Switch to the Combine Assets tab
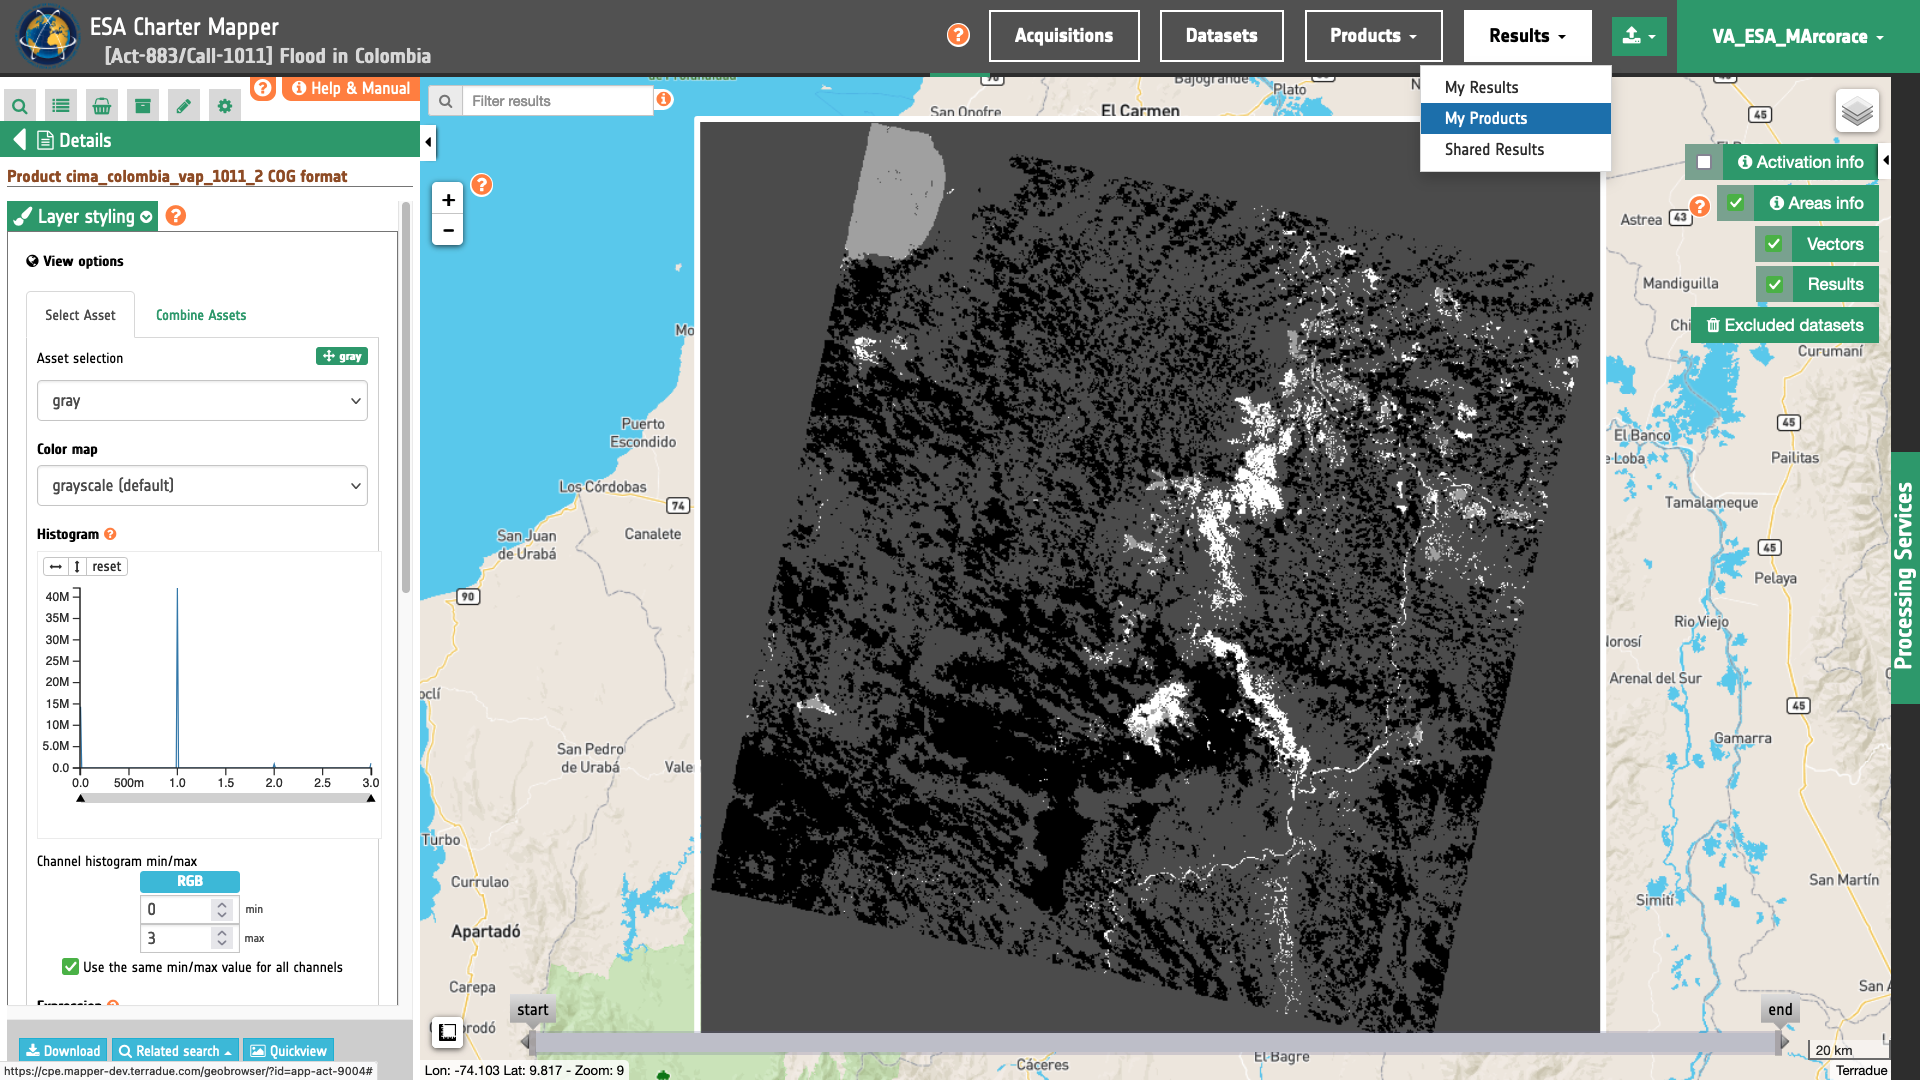Image resolution: width=1920 pixels, height=1080 pixels. click(x=201, y=315)
